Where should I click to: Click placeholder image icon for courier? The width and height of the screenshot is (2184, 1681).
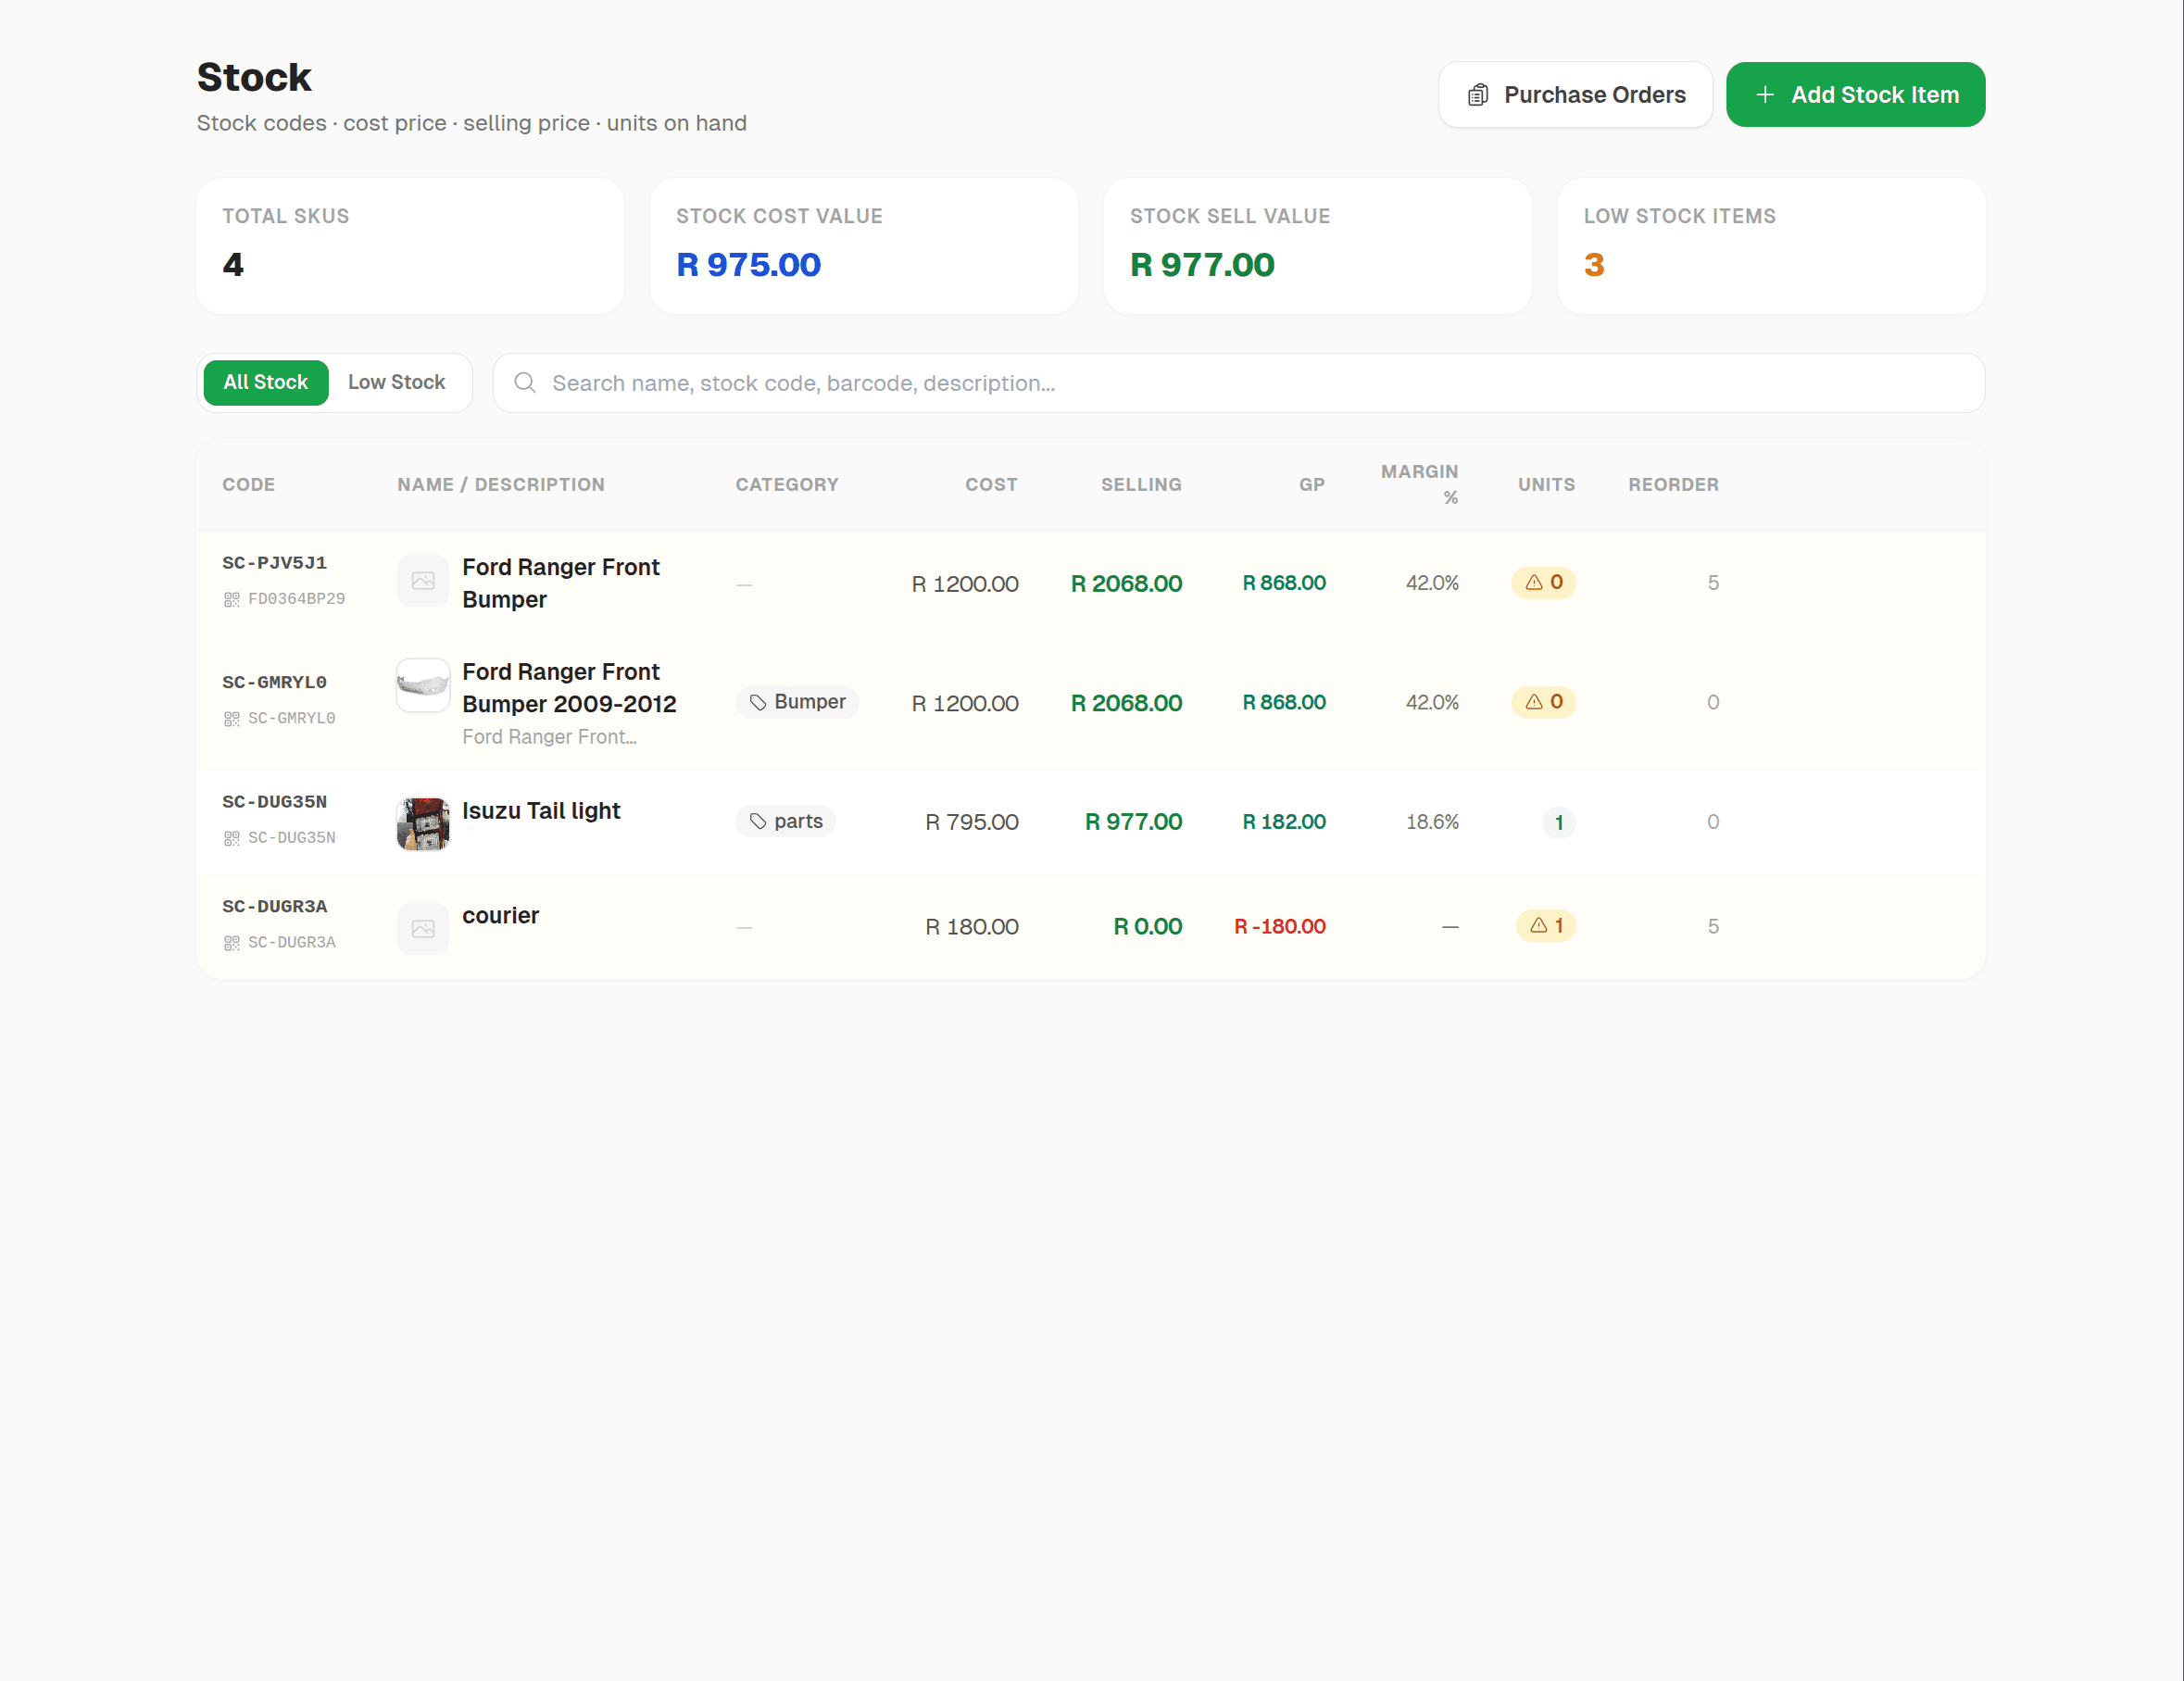point(423,929)
